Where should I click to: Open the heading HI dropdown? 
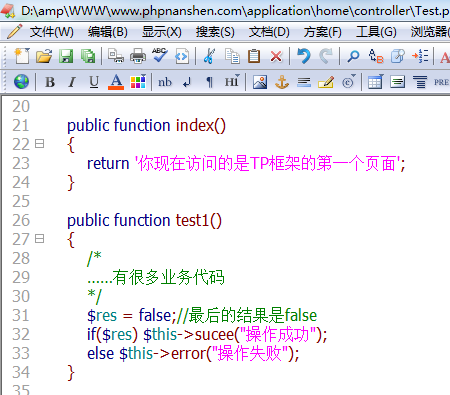pyautogui.click(x=232, y=82)
